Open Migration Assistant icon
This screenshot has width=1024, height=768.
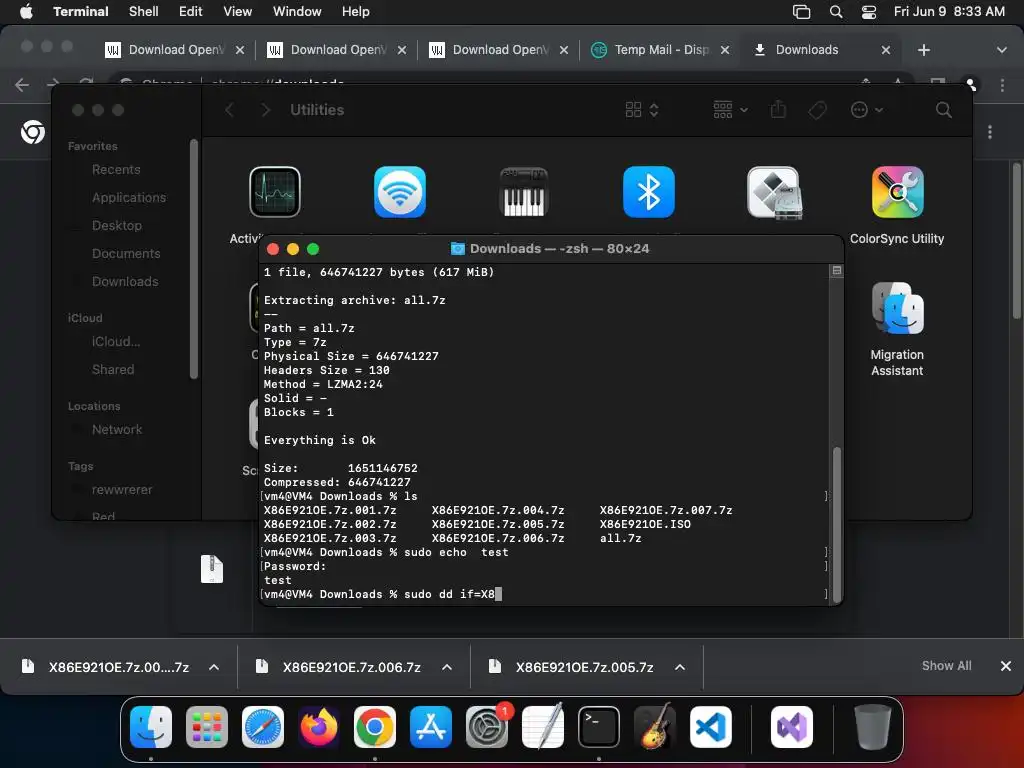[x=897, y=308]
